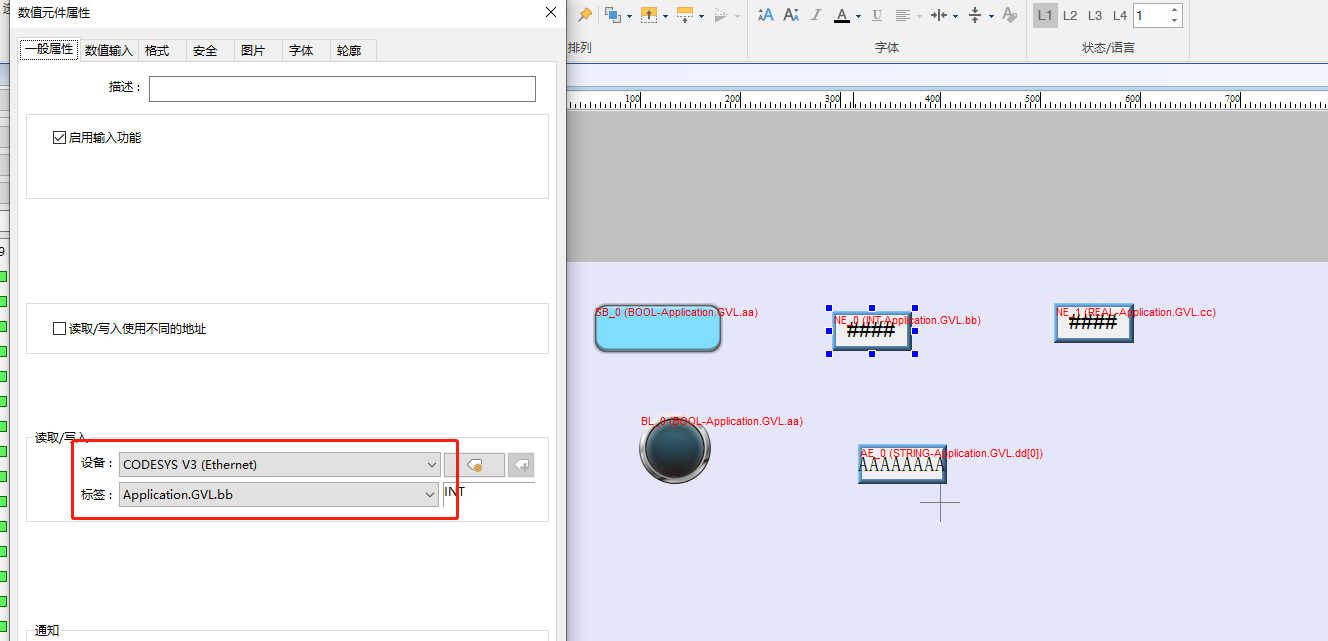Click the 字体 ribbon group label
This screenshot has height=641, width=1328.
pyautogui.click(x=887, y=48)
